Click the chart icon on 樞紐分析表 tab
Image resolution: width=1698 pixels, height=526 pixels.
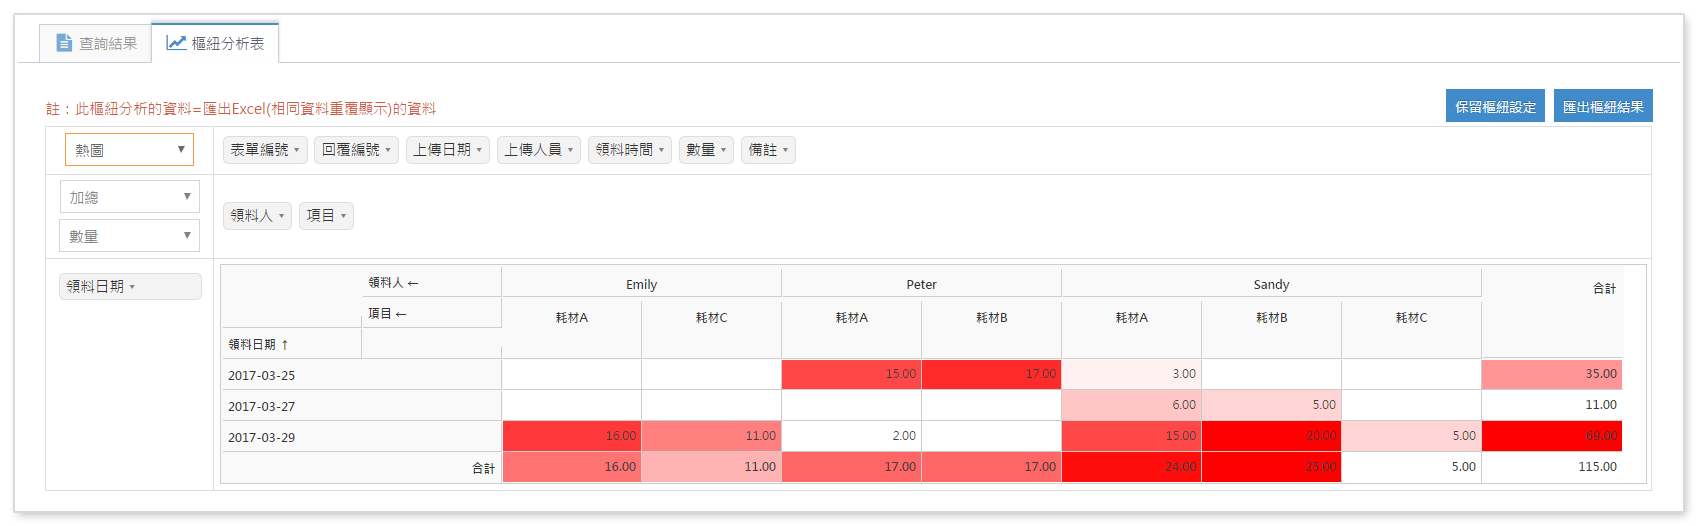pos(176,43)
